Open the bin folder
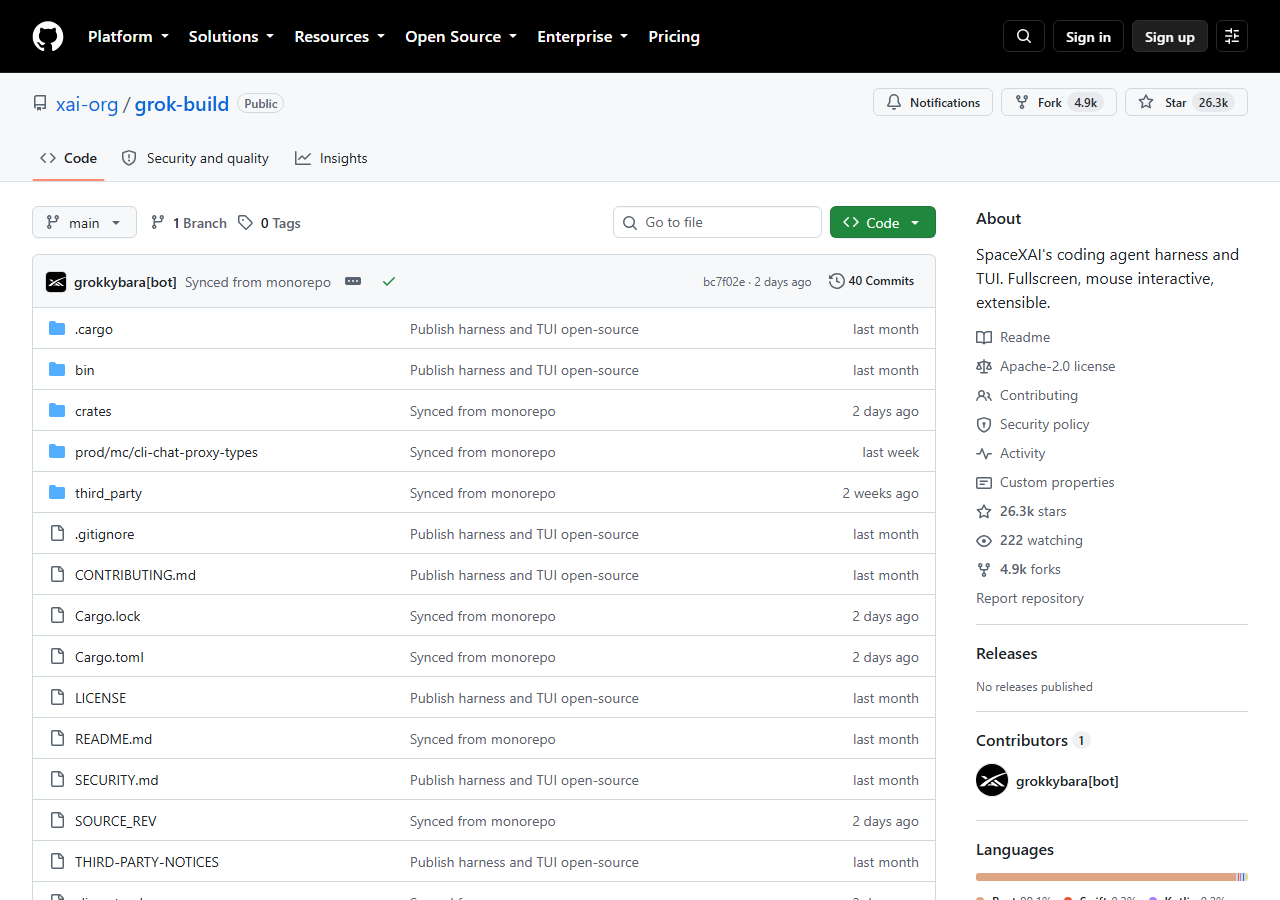1280x900 pixels. 85,370
